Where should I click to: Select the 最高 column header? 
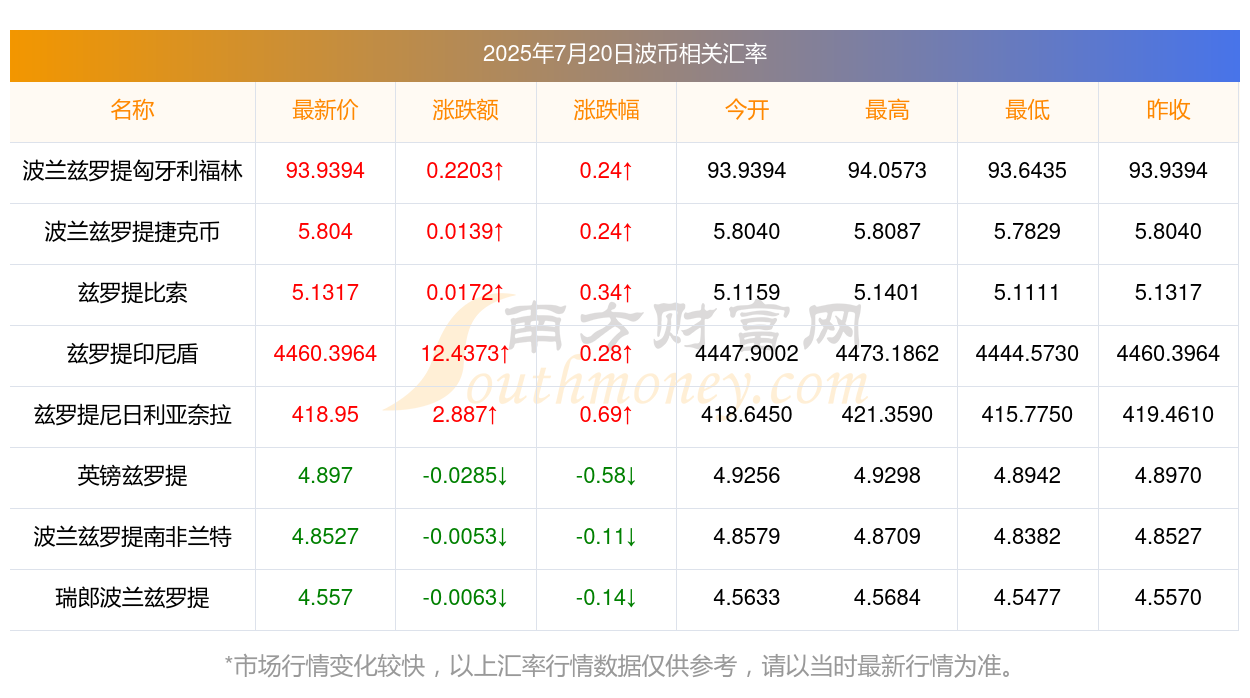pyautogui.click(x=887, y=110)
